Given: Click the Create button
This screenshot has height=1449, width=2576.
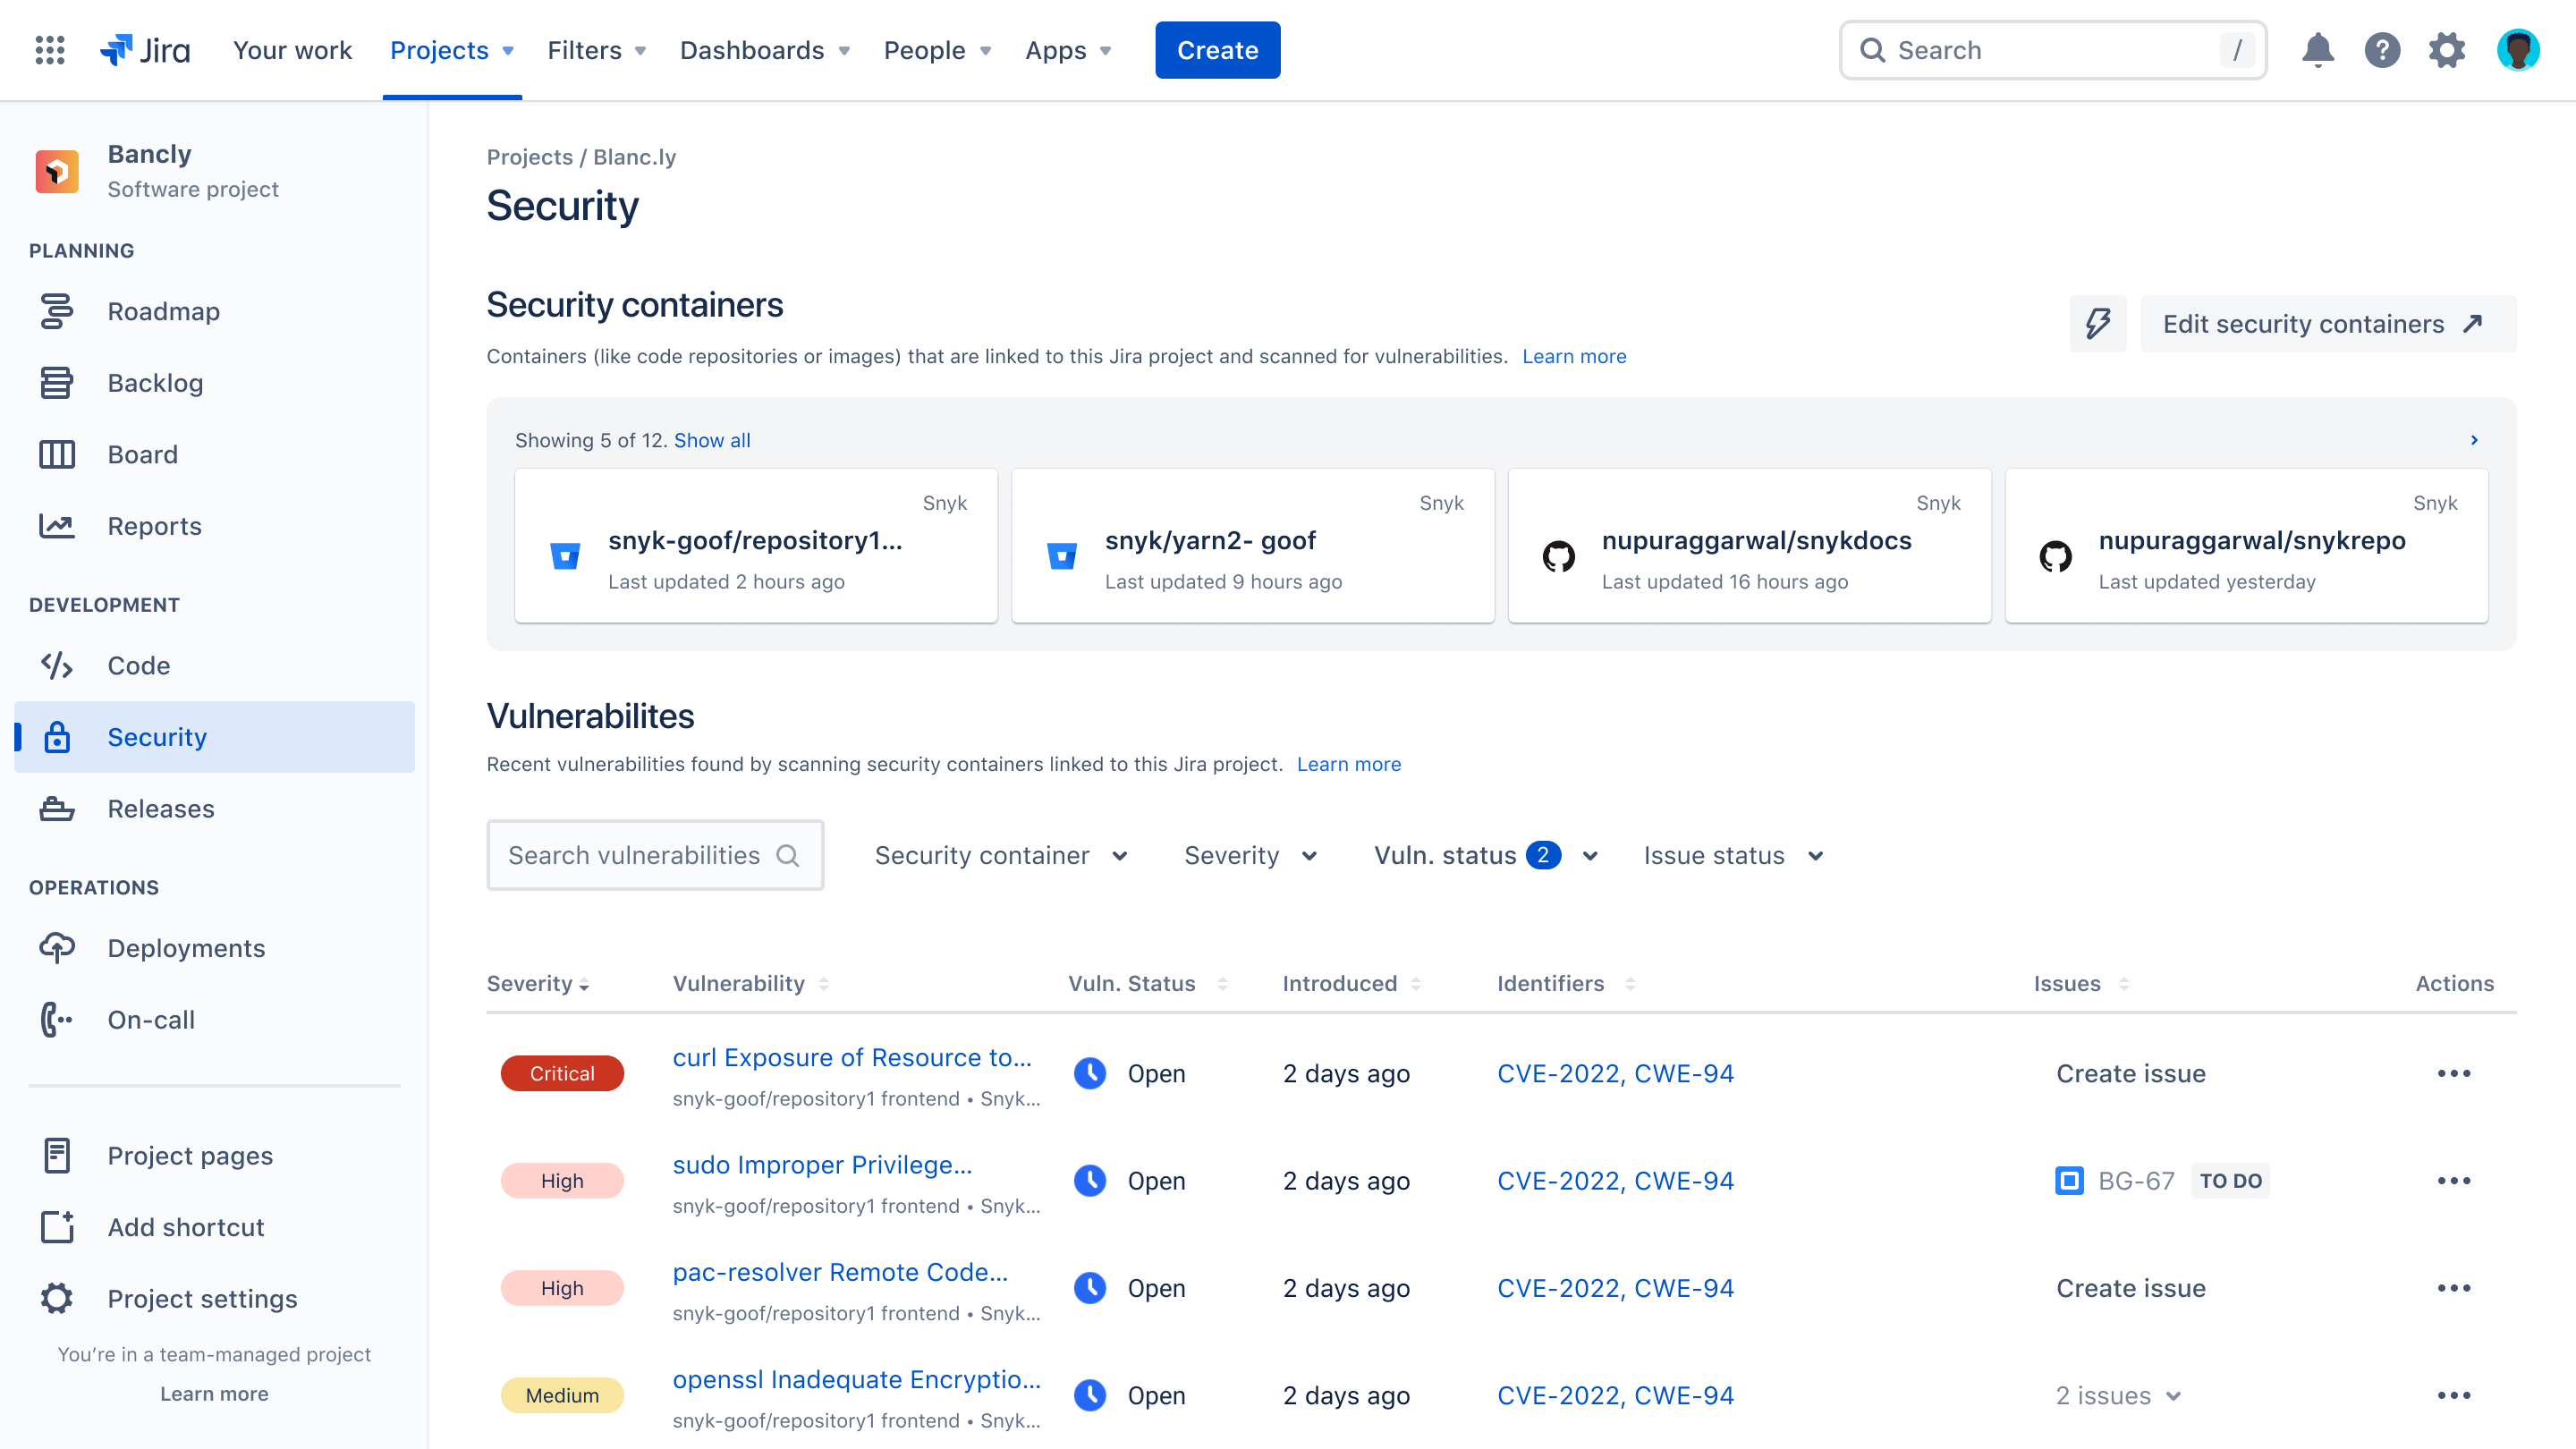Looking at the screenshot, I should click(1217, 50).
